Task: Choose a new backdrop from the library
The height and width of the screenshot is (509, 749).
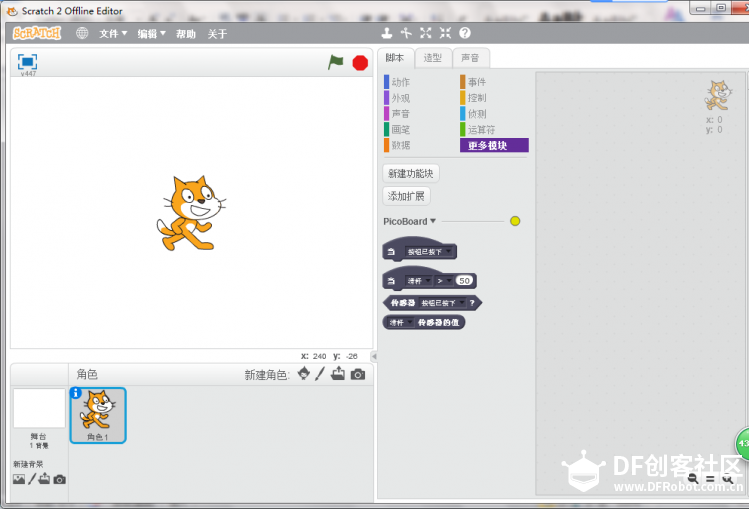Action: click(x=19, y=479)
